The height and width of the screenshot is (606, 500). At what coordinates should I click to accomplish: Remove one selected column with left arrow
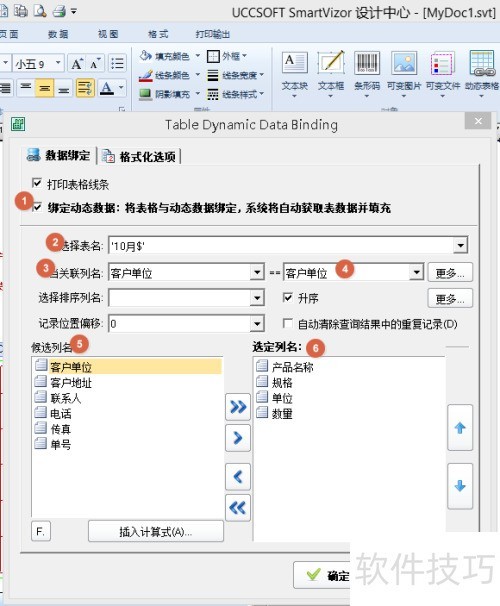coord(238,477)
